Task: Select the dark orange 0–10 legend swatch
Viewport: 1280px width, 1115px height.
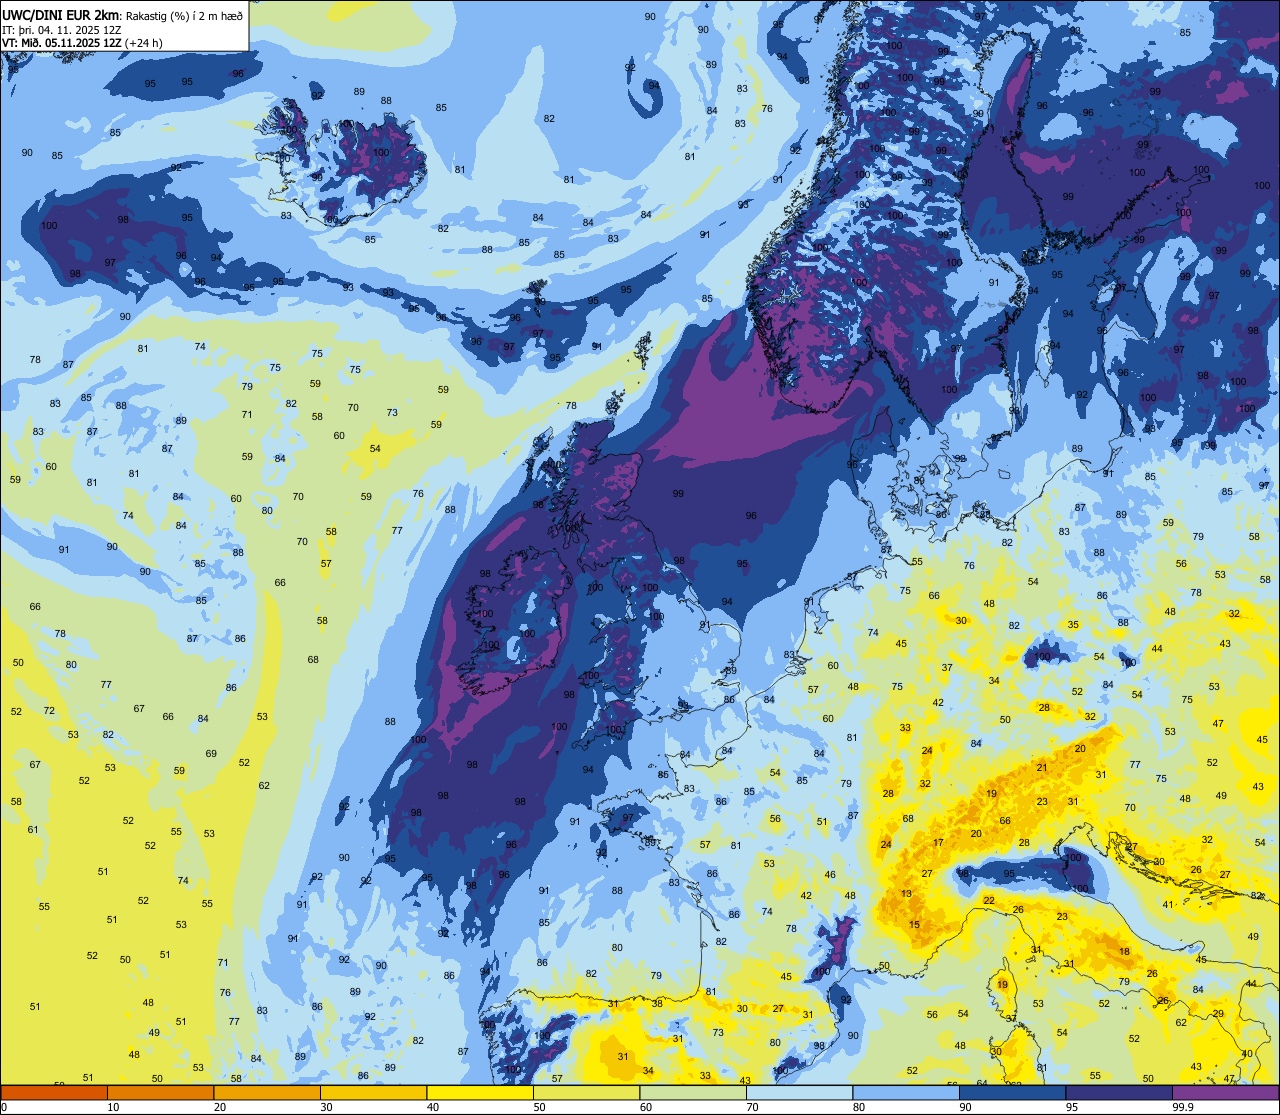Action: (x=54, y=1093)
